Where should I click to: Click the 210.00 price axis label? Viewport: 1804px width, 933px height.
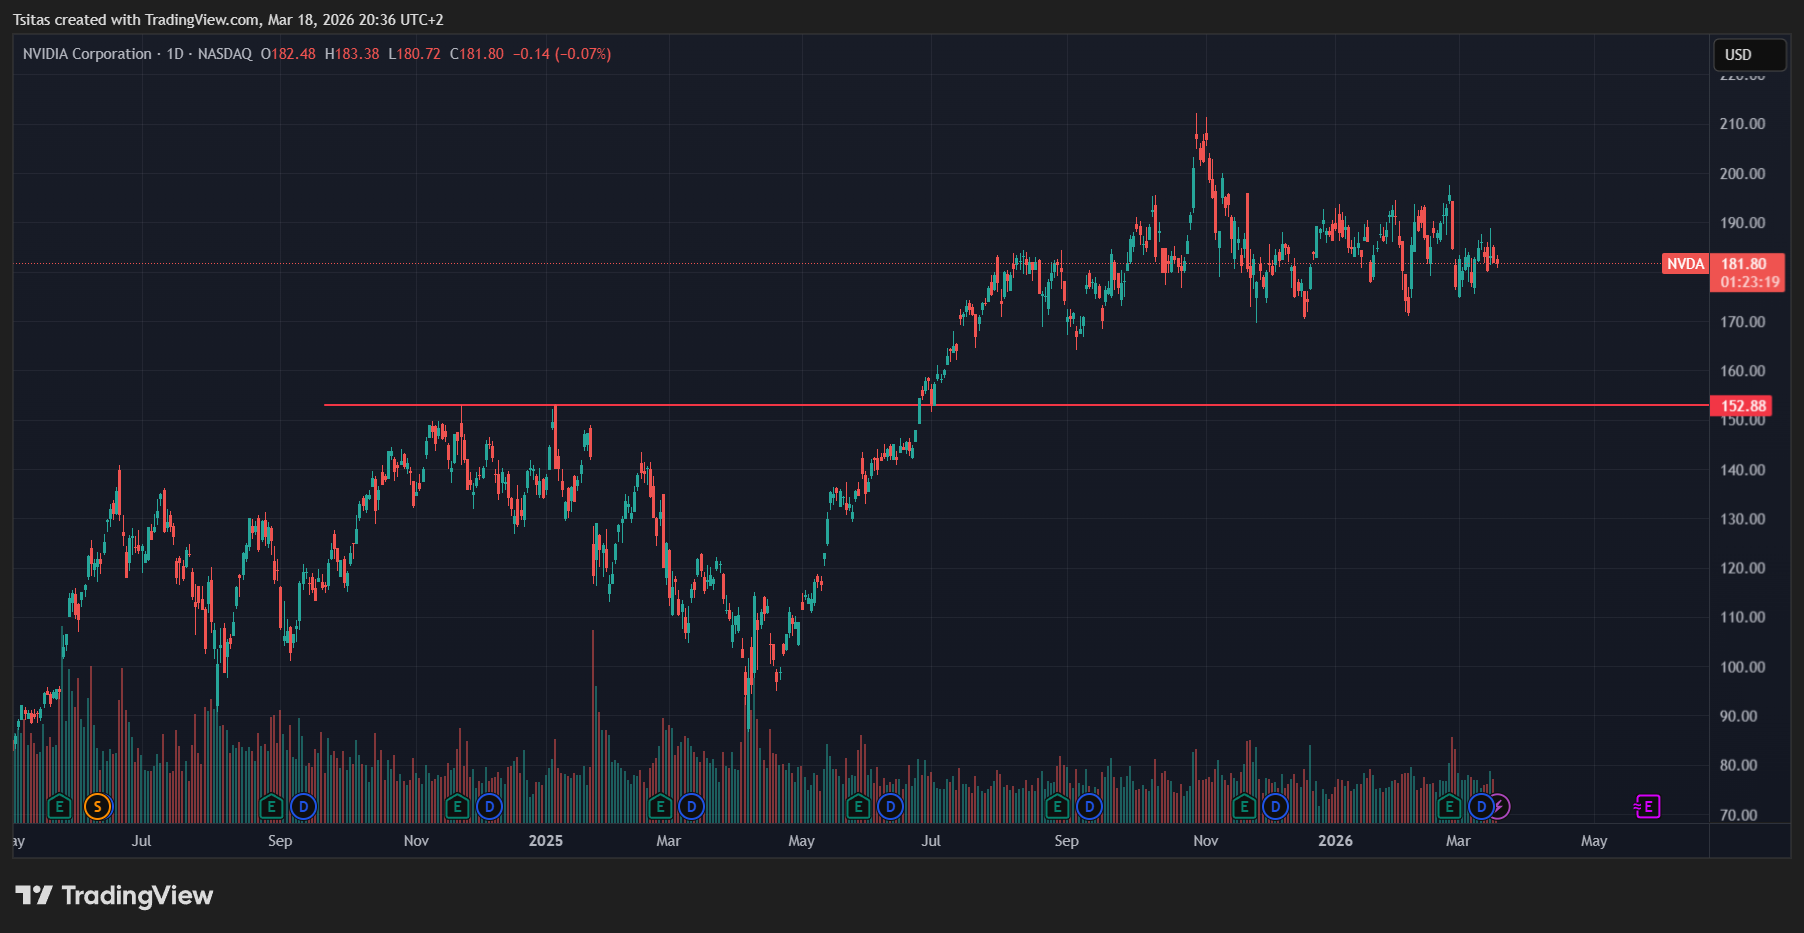(1742, 124)
